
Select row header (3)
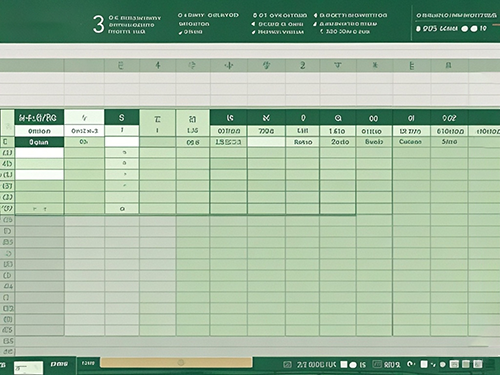7,186
